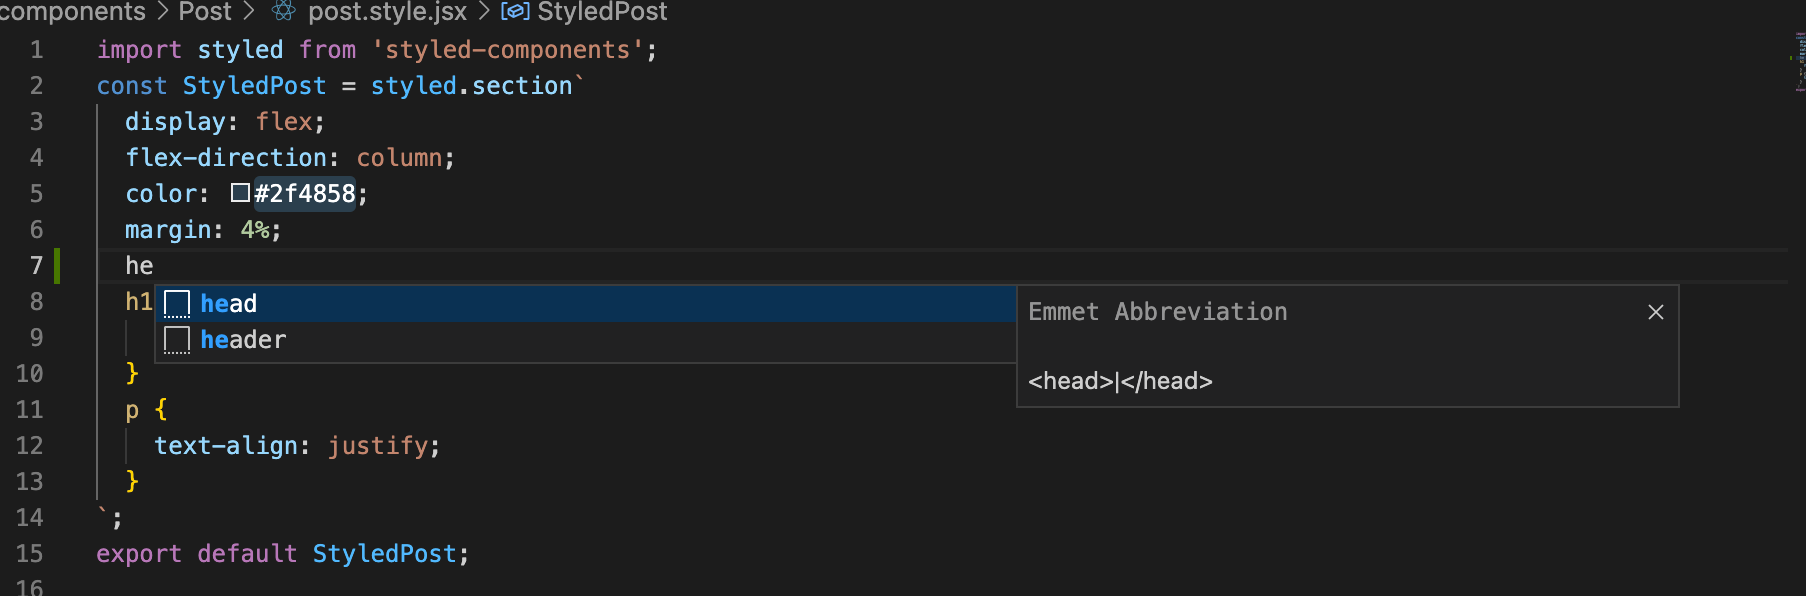
Task: Select the 'head' autocomplete suggestion
Action: [x=229, y=302]
